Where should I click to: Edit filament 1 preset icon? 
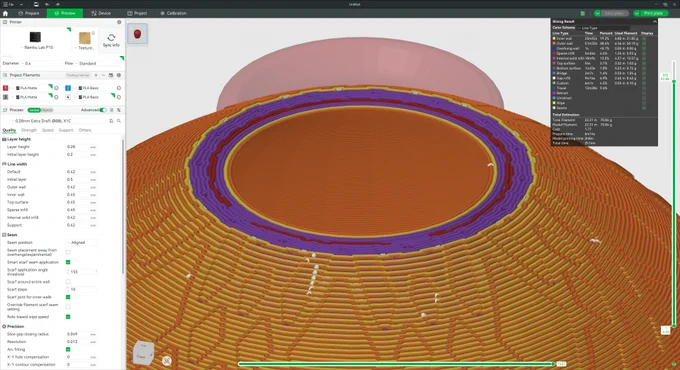coord(56,88)
